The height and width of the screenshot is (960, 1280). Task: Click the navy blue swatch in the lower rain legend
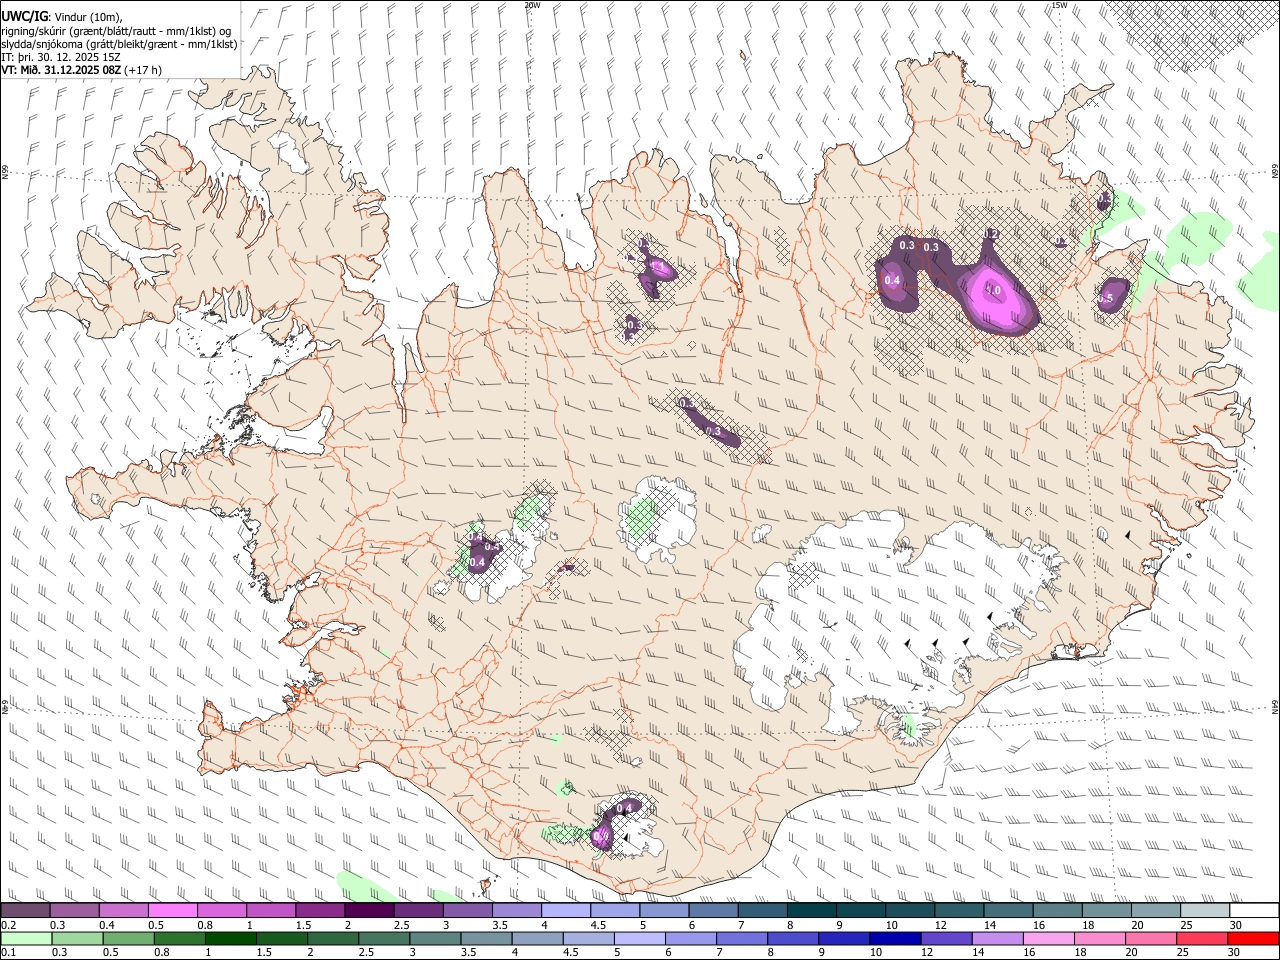893,939
